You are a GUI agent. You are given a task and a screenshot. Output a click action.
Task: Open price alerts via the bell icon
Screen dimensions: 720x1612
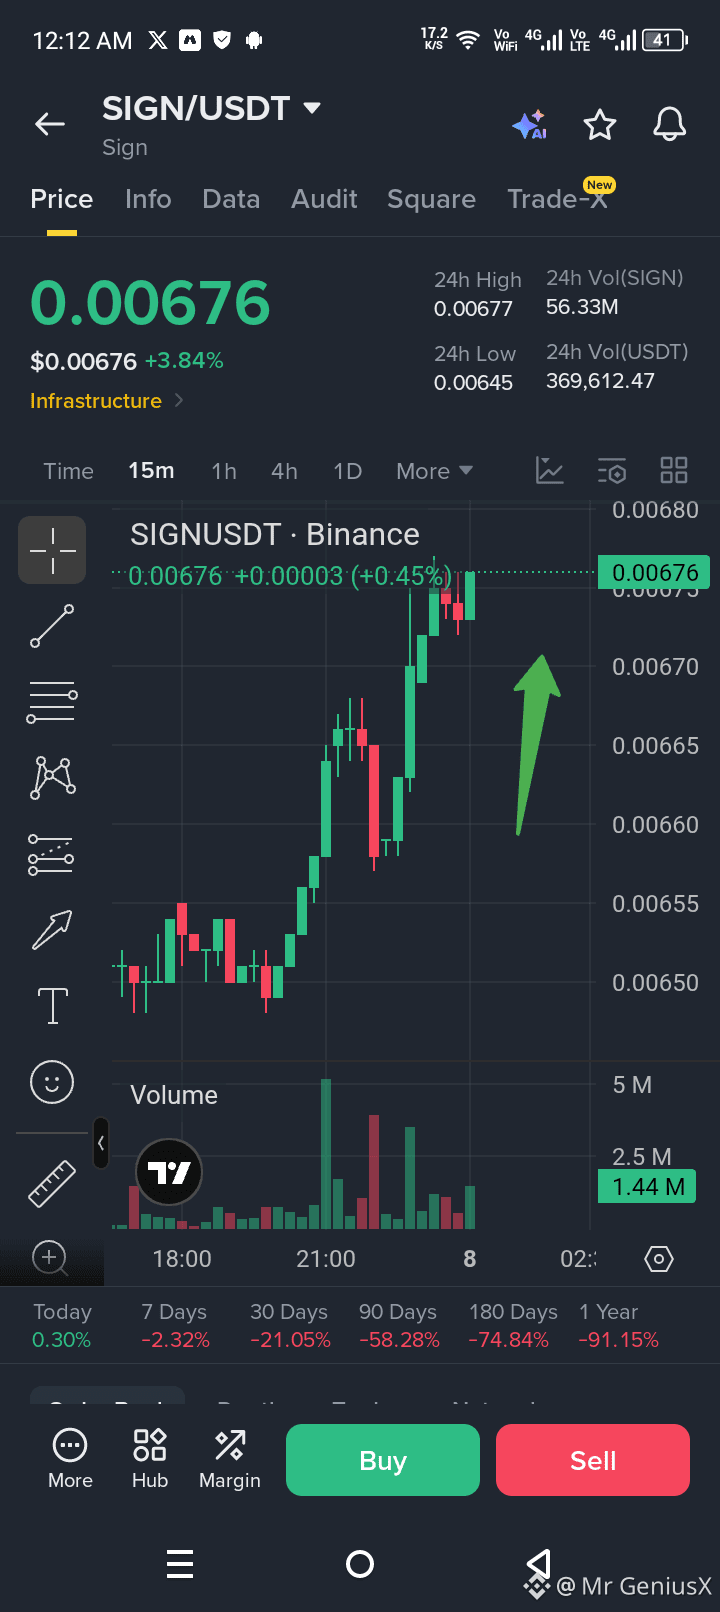pyautogui.click(x=670, y=125)
